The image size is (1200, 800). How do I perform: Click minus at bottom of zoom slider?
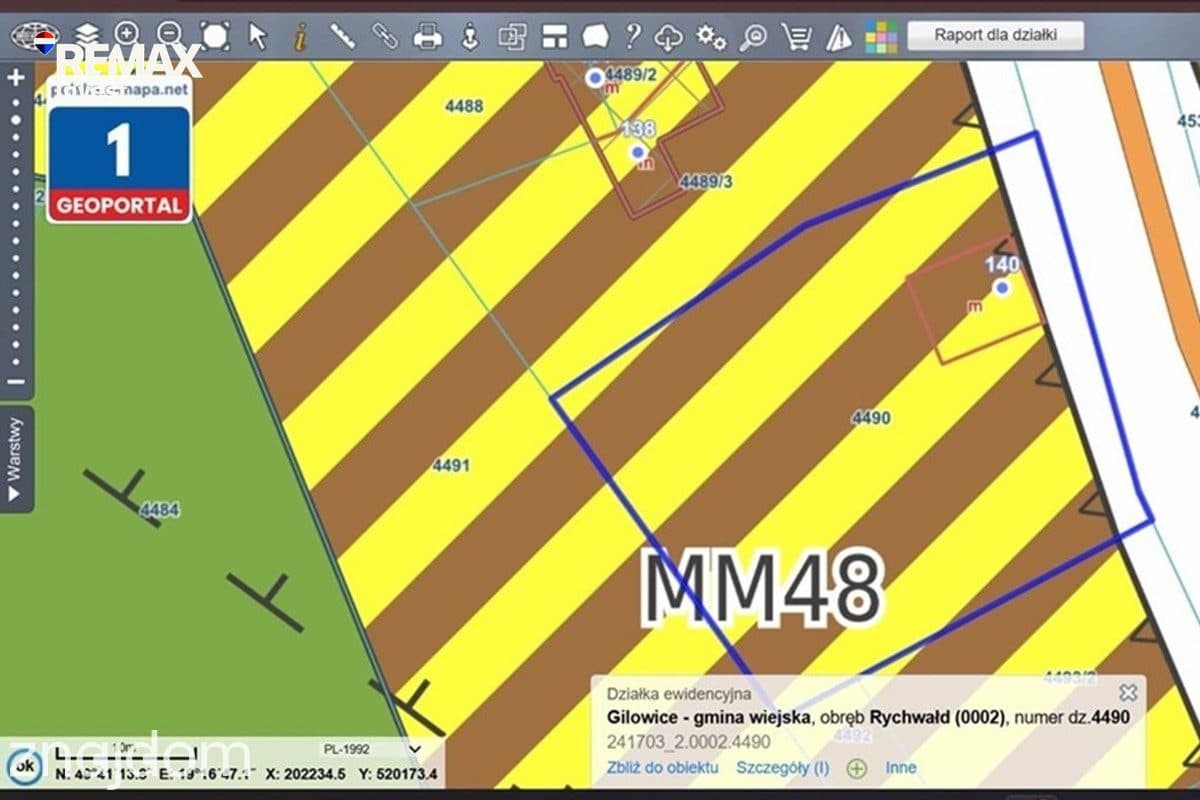[16, 382]
